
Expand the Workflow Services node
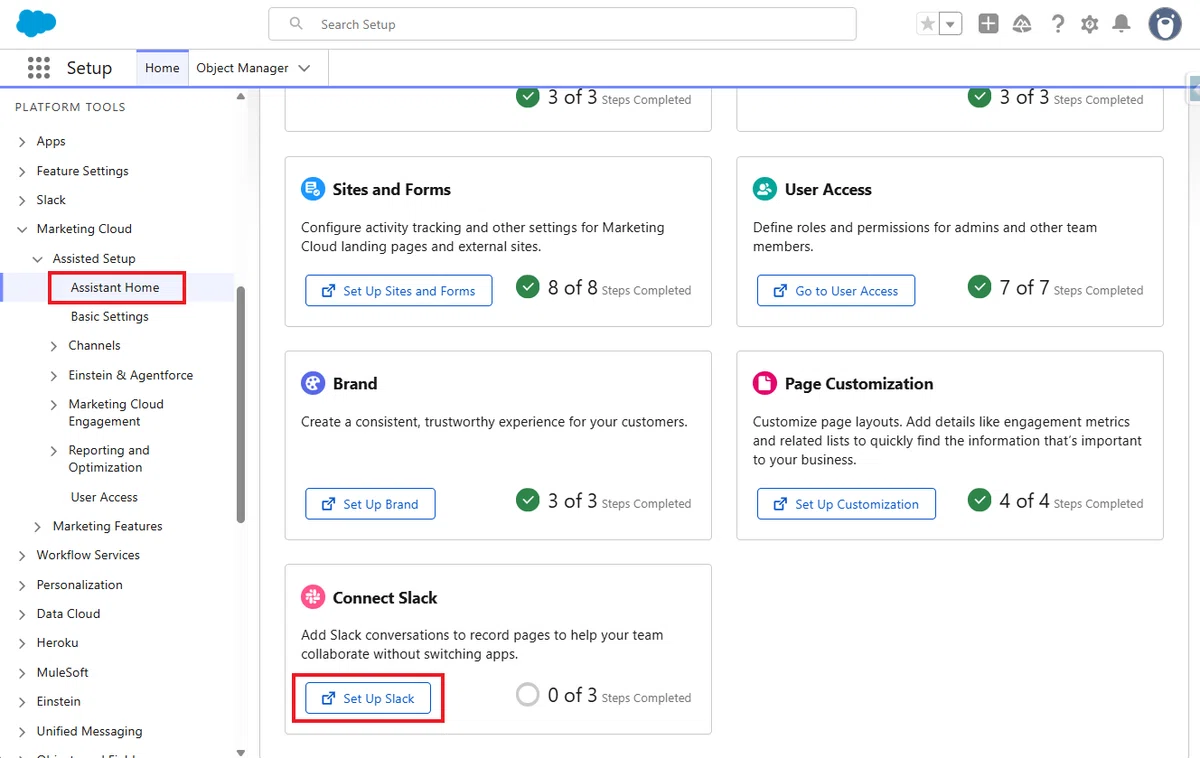click(23, 555)
